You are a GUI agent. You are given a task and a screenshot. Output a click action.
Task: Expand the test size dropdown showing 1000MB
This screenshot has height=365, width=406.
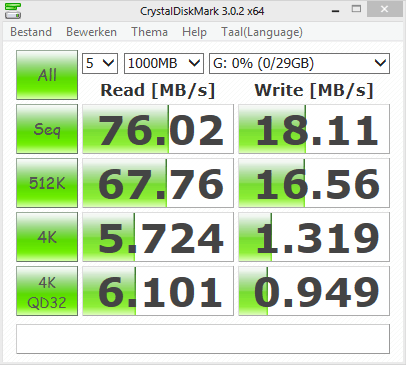pos(164,63)
